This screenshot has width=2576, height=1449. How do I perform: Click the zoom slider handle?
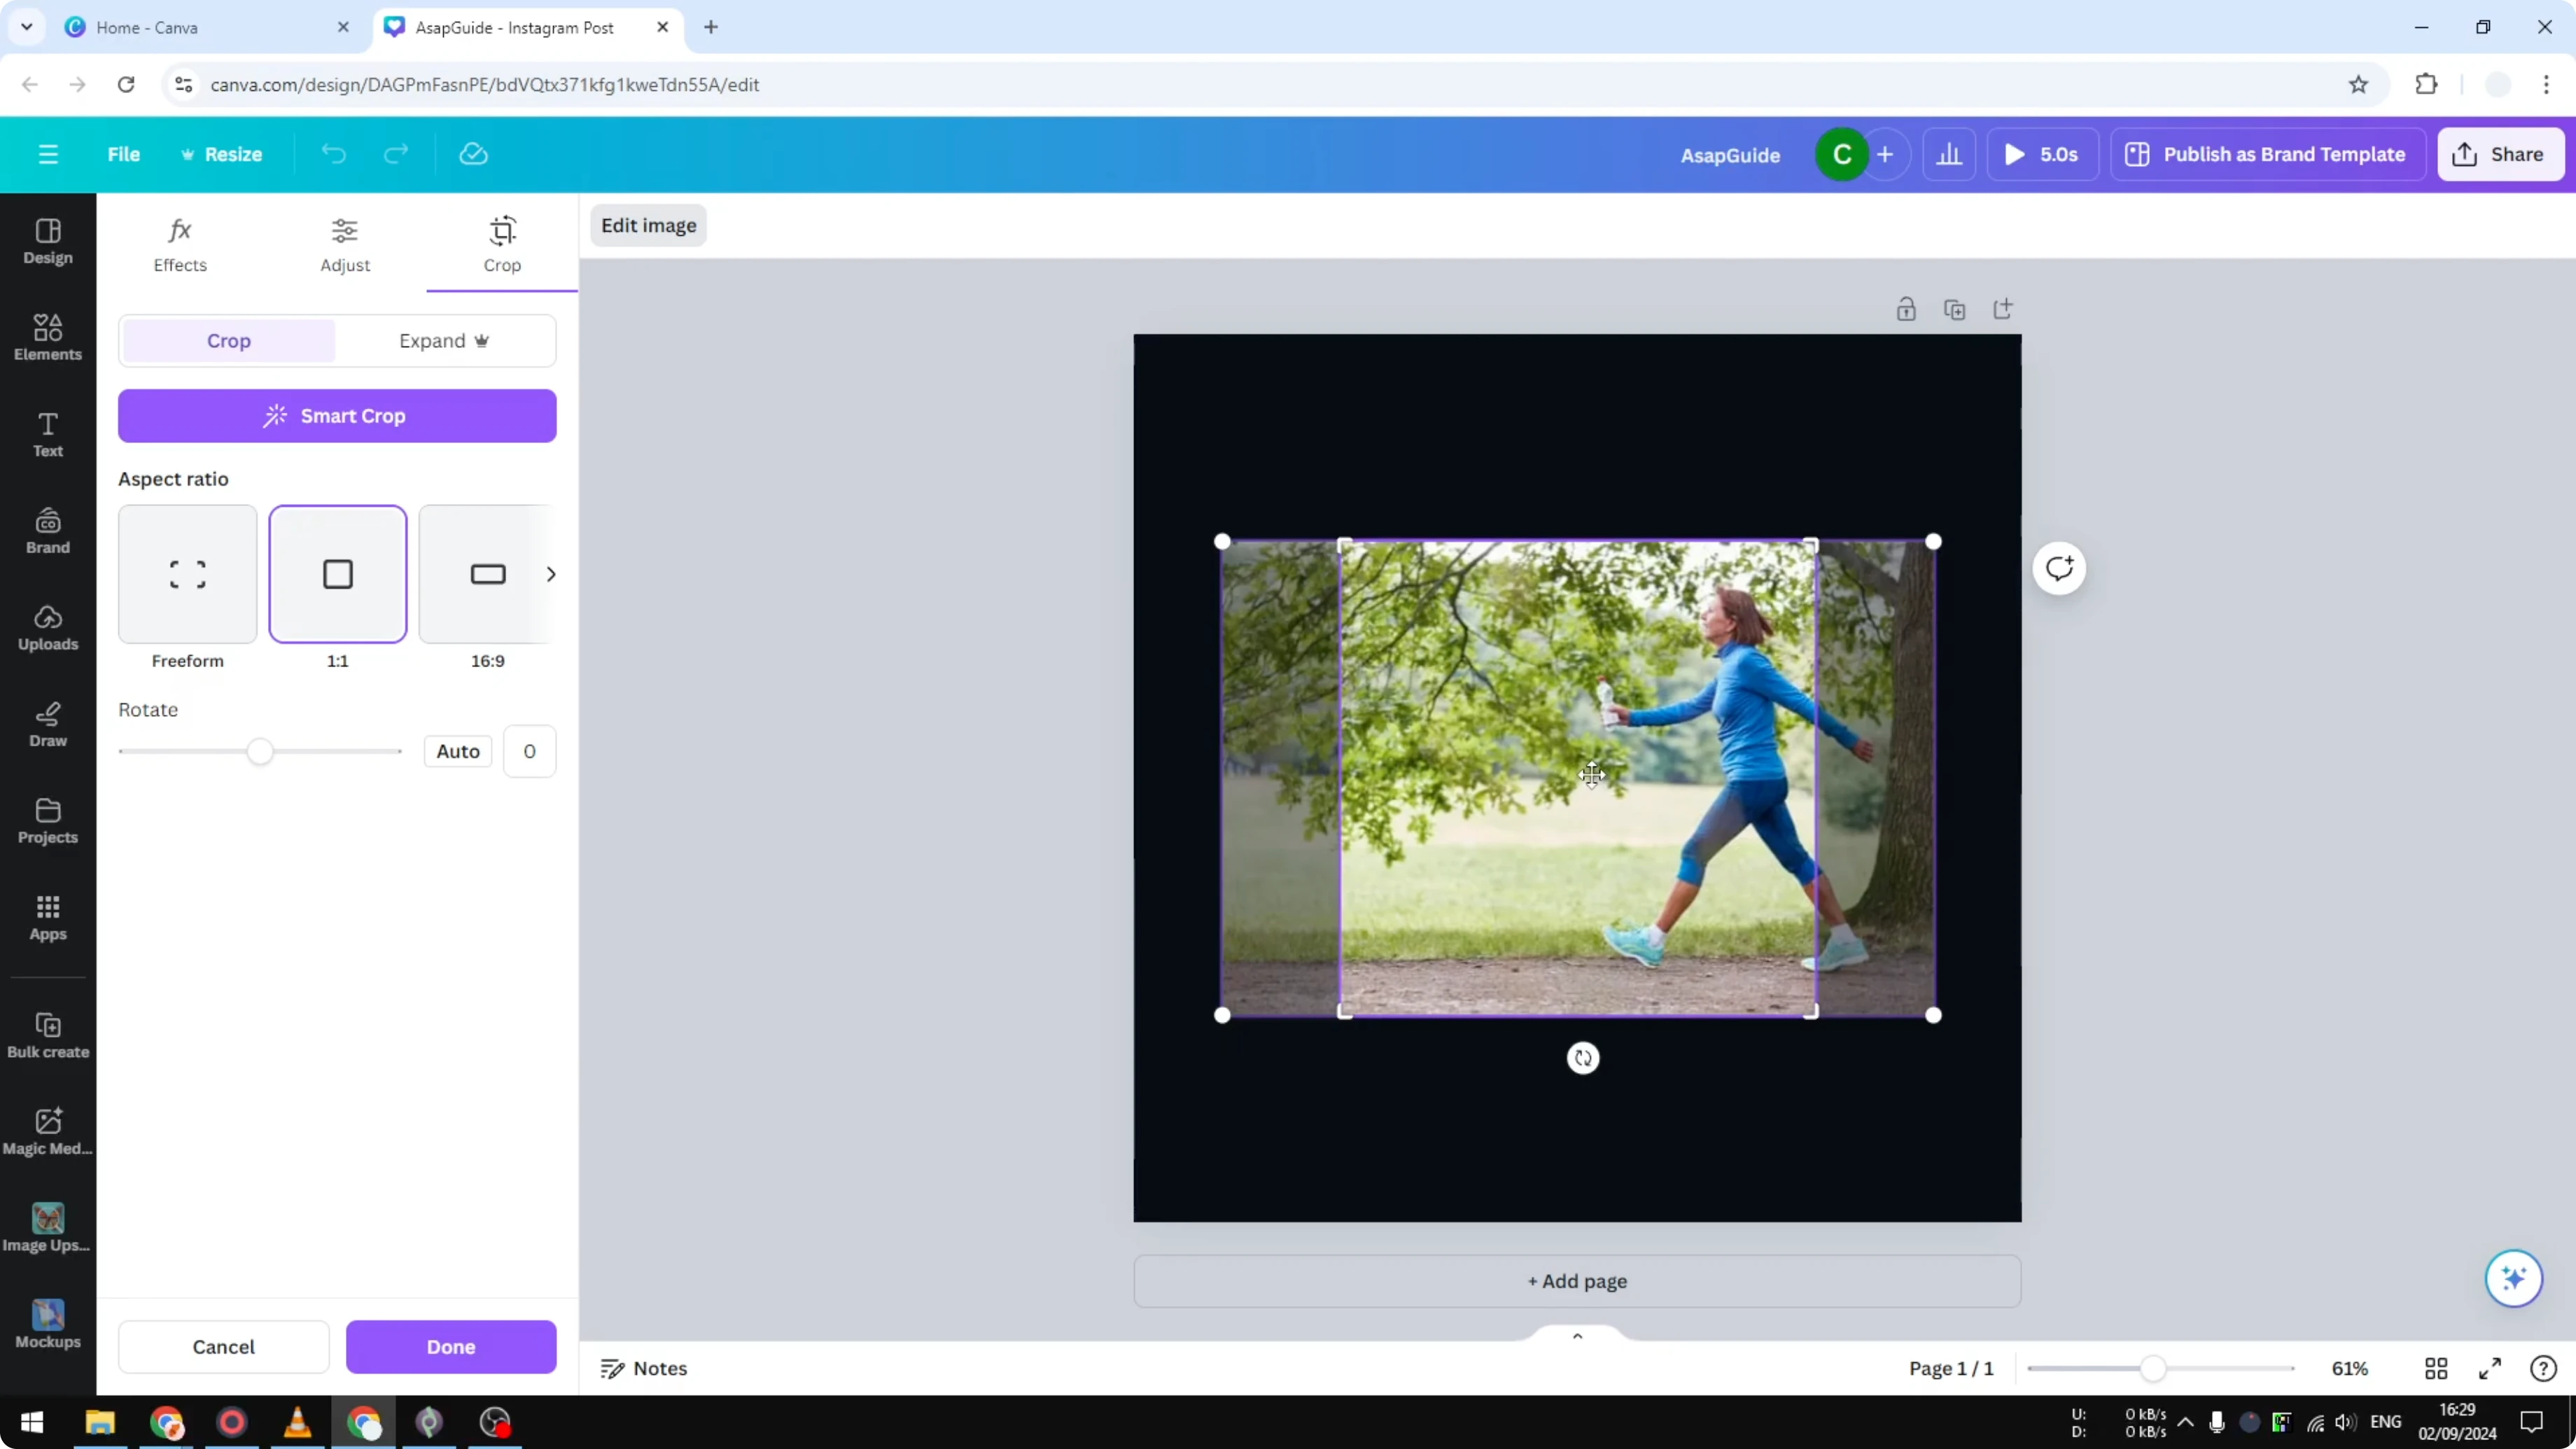[2153, 1368]
